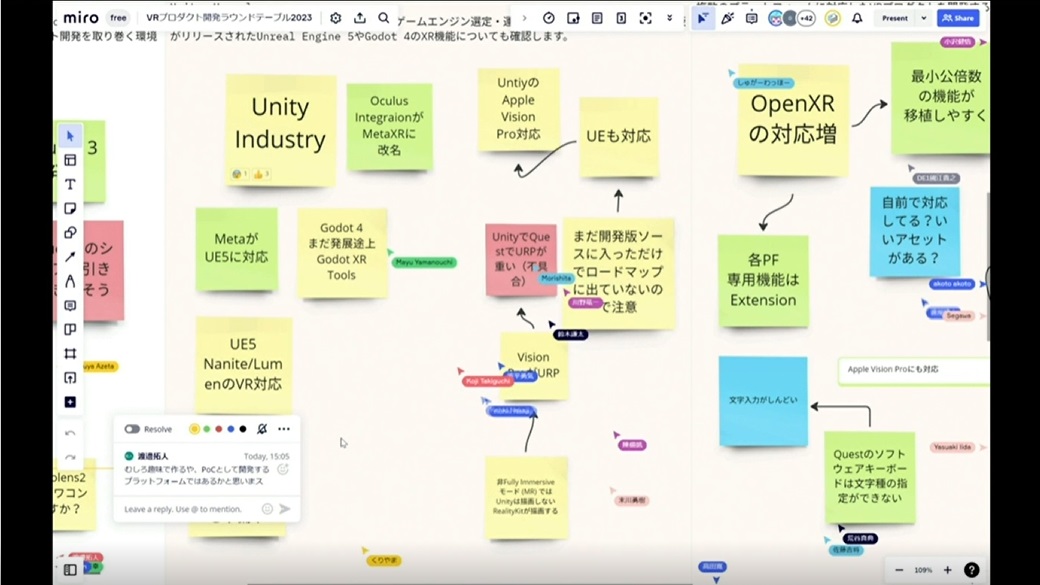The width and height of the screenshot is (1040, 585).
Task: Toggle the Resolve switch on the comment
Action: point(132,429)
